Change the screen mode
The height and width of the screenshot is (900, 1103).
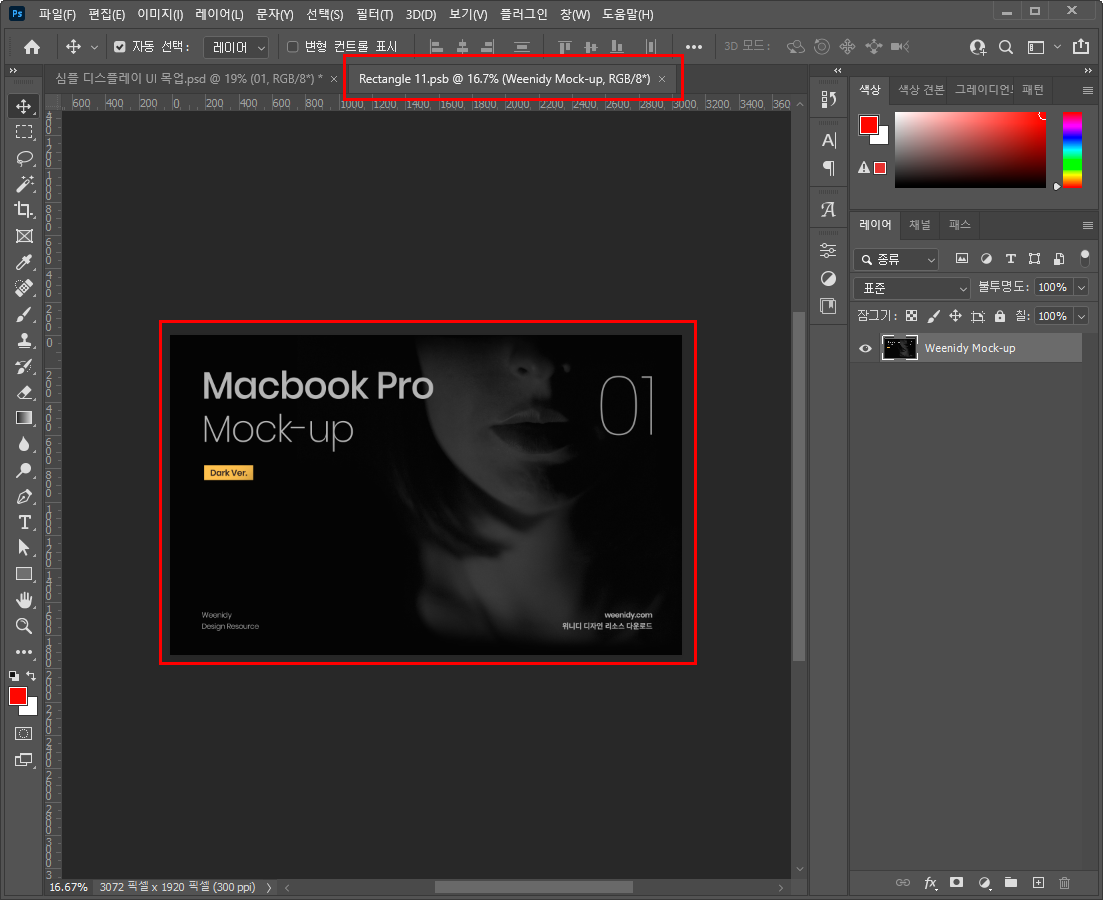click(24, 760)
